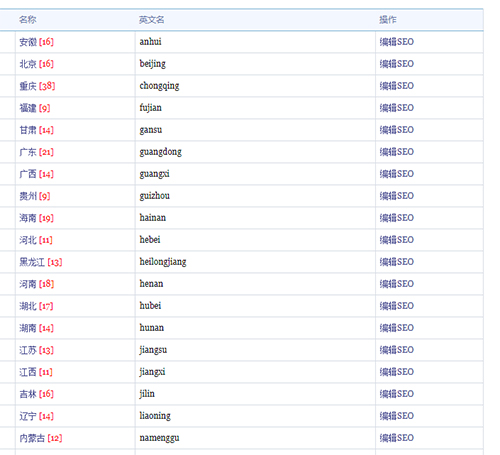This screenshot has width=500, height=455.
Task: Open 编辑SEO in the henan row
Action: tap(397, 284)
